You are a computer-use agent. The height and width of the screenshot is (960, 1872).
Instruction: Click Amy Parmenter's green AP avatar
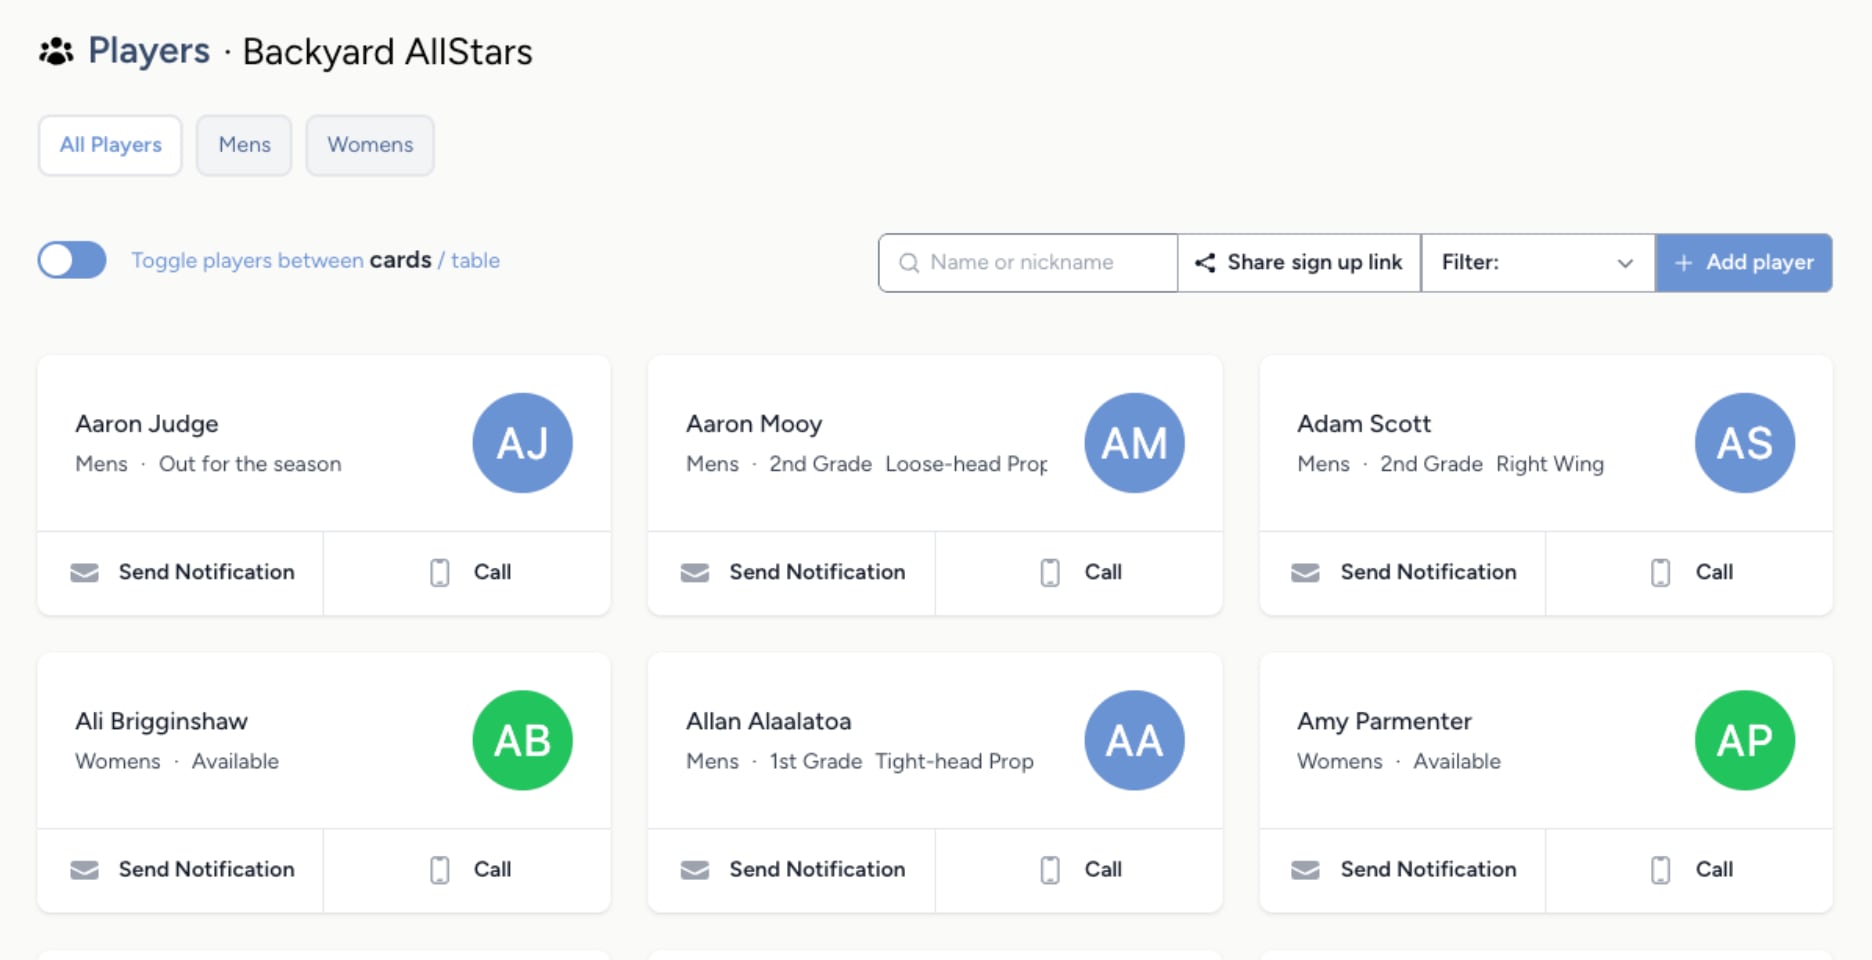pos(1745,740)
